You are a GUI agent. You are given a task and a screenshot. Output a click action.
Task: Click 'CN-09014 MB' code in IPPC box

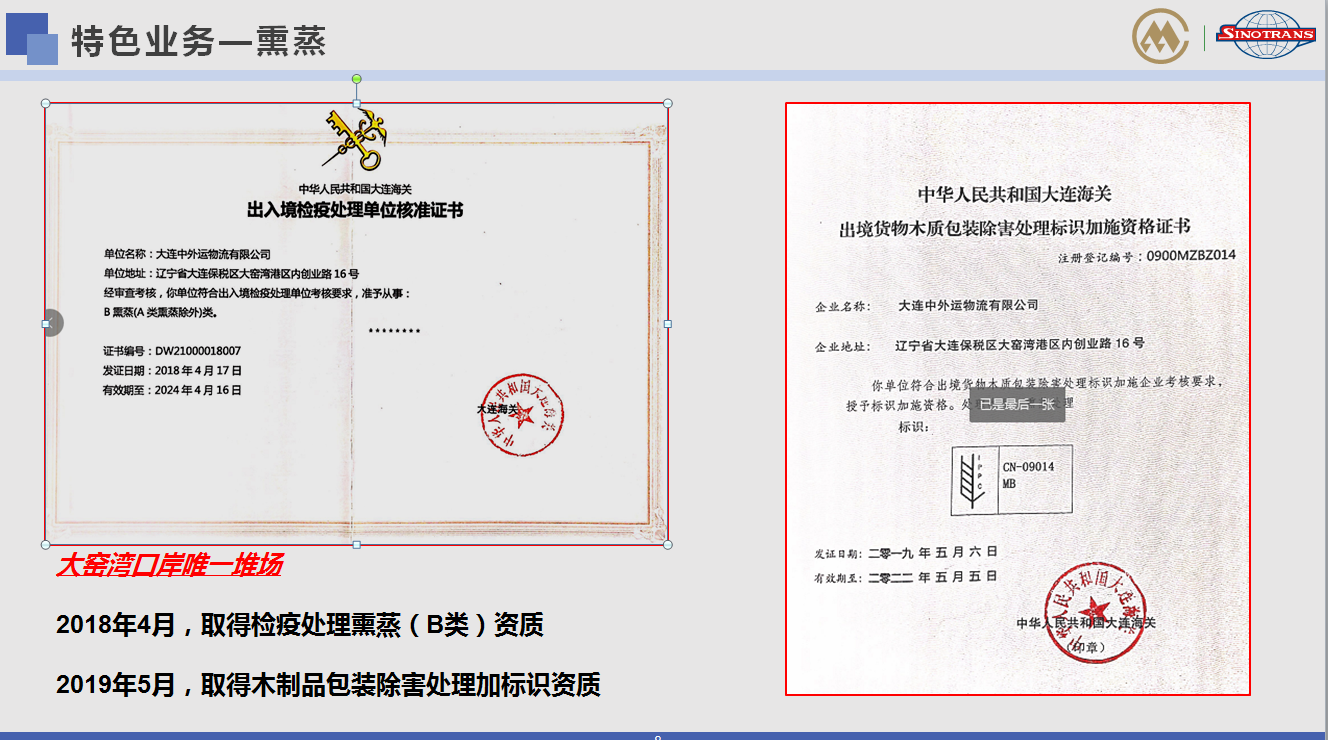point(1028,474)
